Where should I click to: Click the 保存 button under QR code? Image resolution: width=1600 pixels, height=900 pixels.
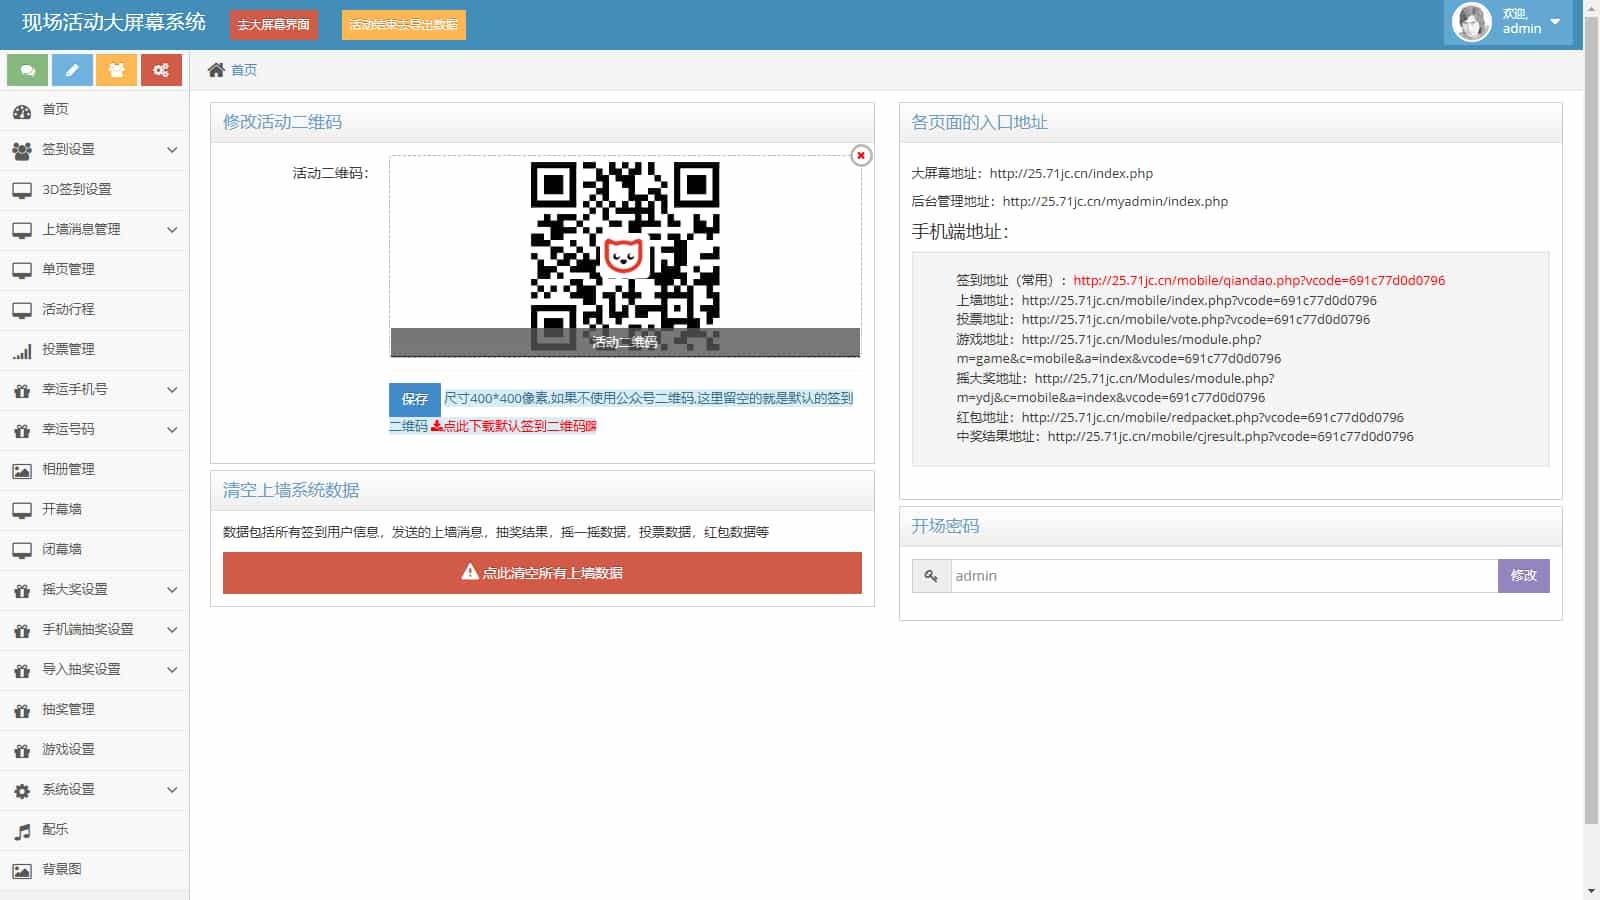pyautogui.click(x=414, y=399)
